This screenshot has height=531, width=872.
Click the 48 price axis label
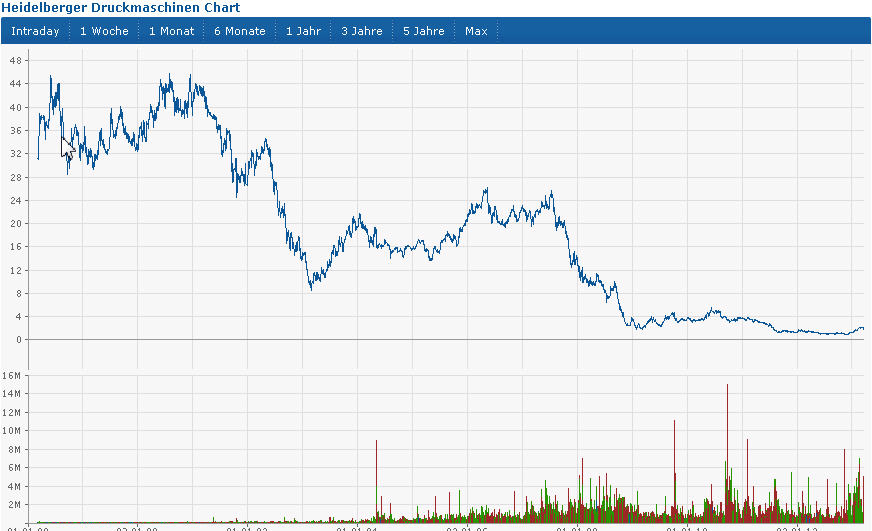pos(16,61)
